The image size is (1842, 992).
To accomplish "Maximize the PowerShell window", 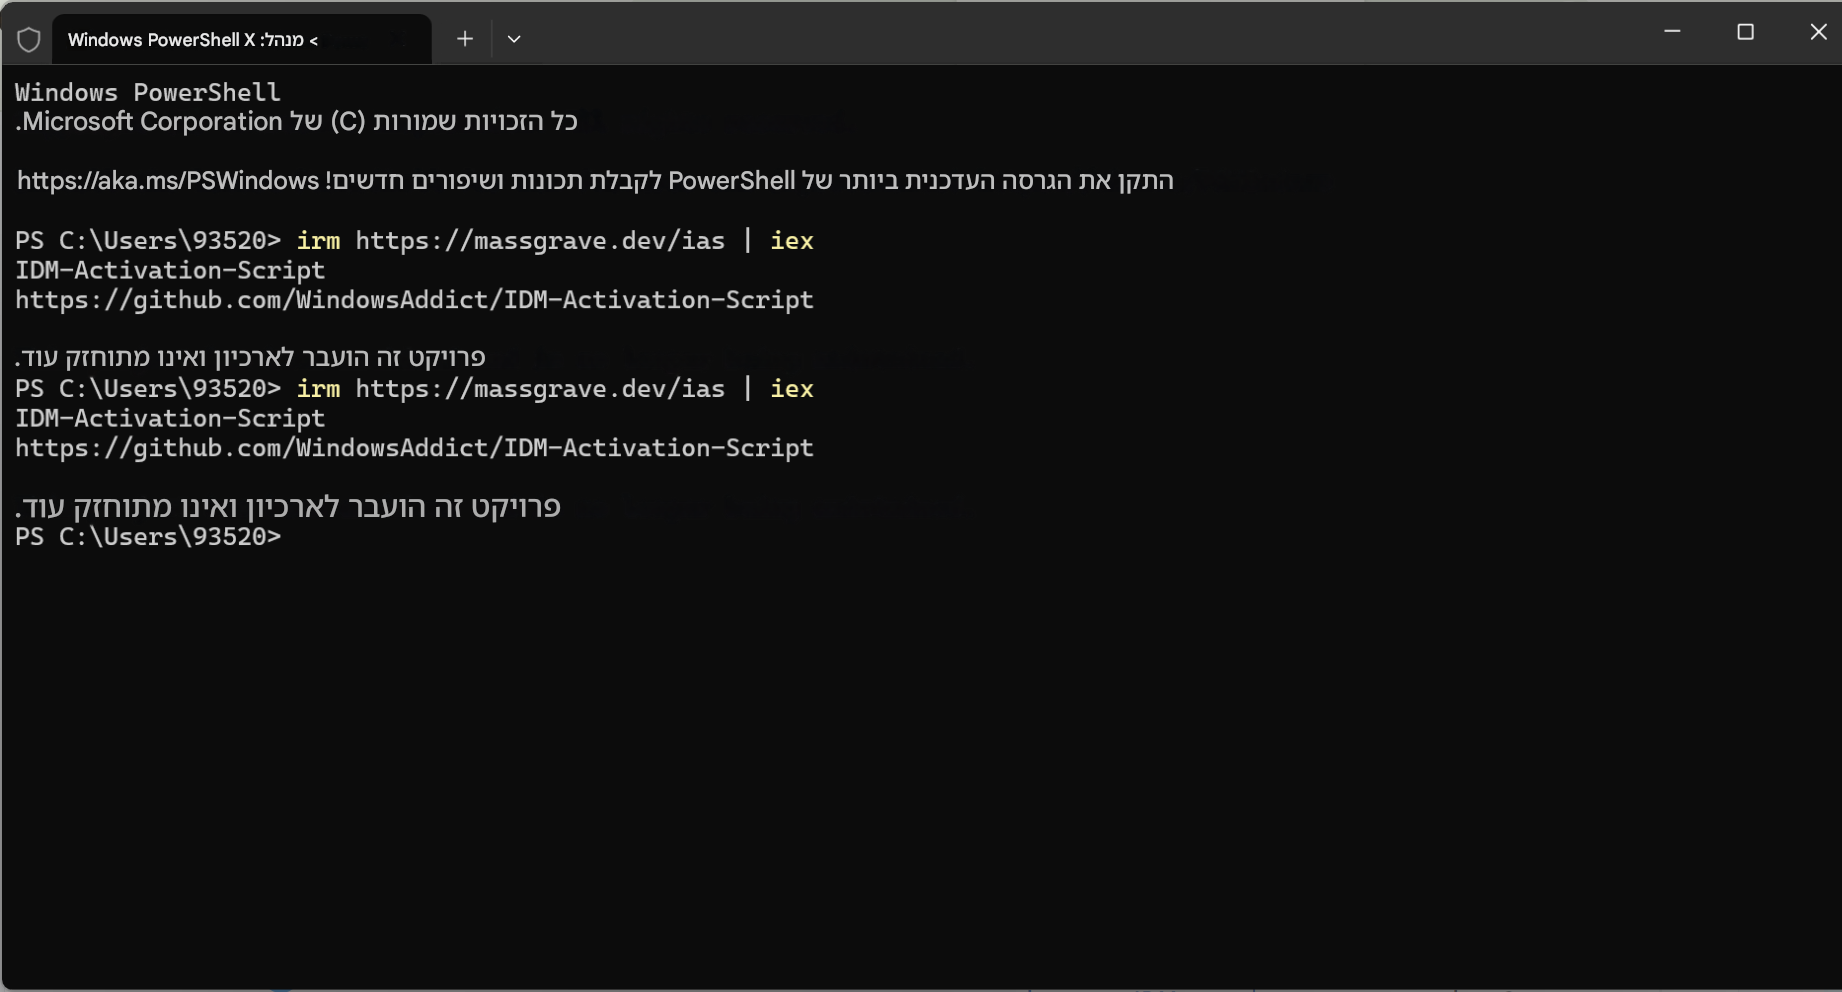I will coord(1745,32).
